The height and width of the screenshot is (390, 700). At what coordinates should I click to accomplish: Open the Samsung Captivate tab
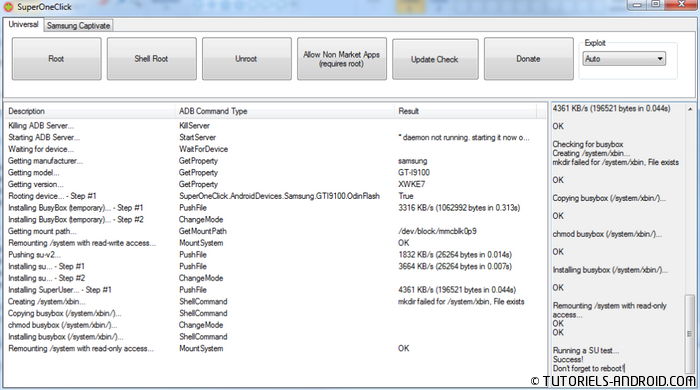pyautogui.click(x=78, y=25)
